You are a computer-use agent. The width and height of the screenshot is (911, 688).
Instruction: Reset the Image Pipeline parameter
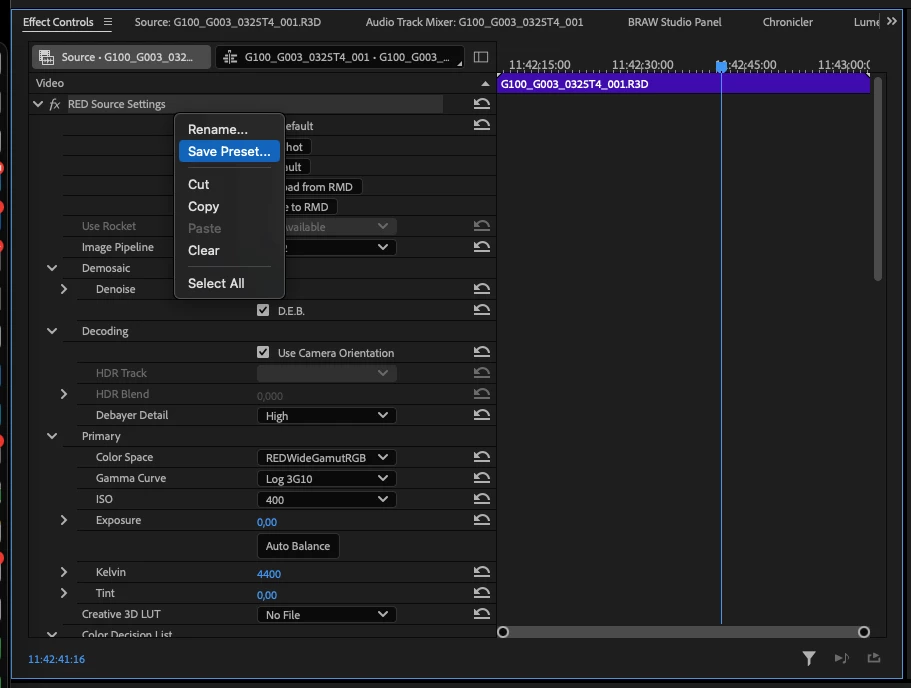(482, 246)
